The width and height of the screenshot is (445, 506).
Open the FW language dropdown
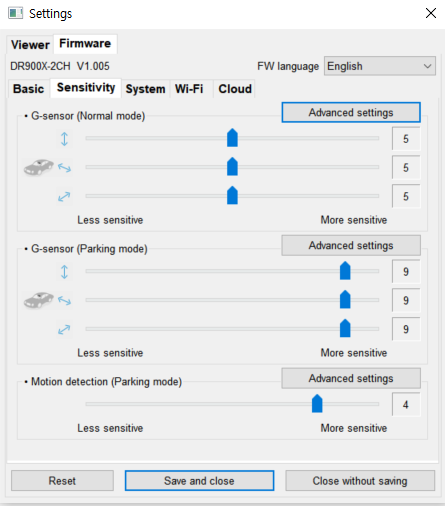[380, 66]
